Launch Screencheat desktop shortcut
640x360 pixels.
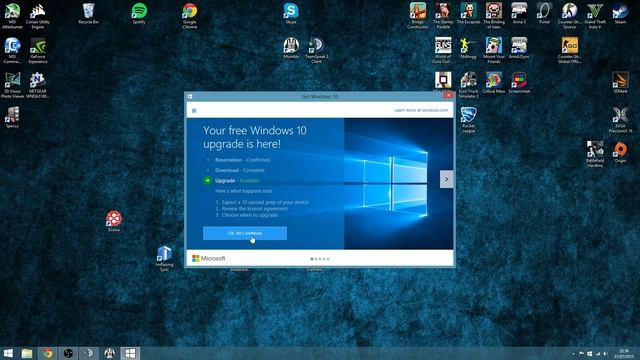(x=519, y=82)
